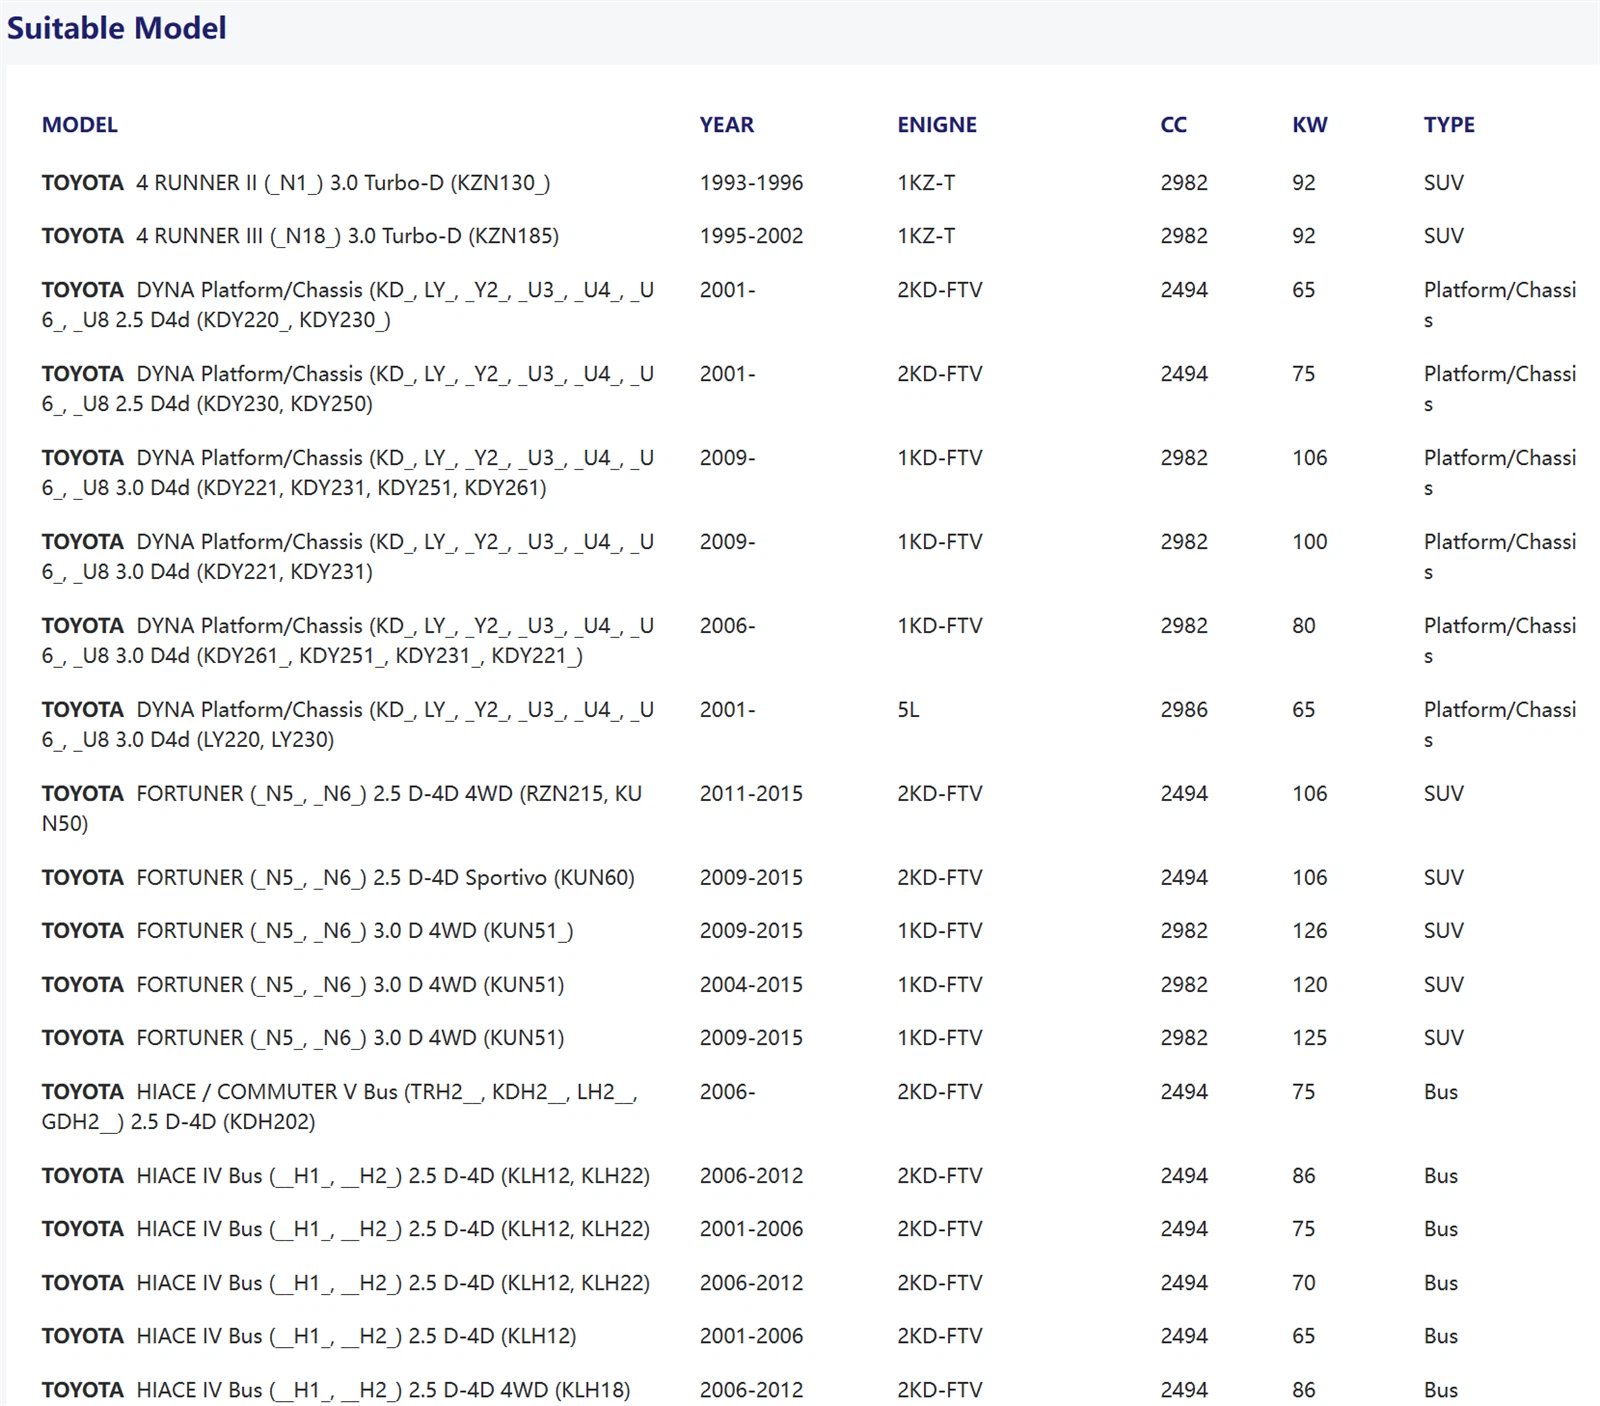Image resolution: width=1600 pixels, height=1406 pixels.
Task: Click Platform/Chassis type in DYNA LY220 row
Action: click(1500, 725)
